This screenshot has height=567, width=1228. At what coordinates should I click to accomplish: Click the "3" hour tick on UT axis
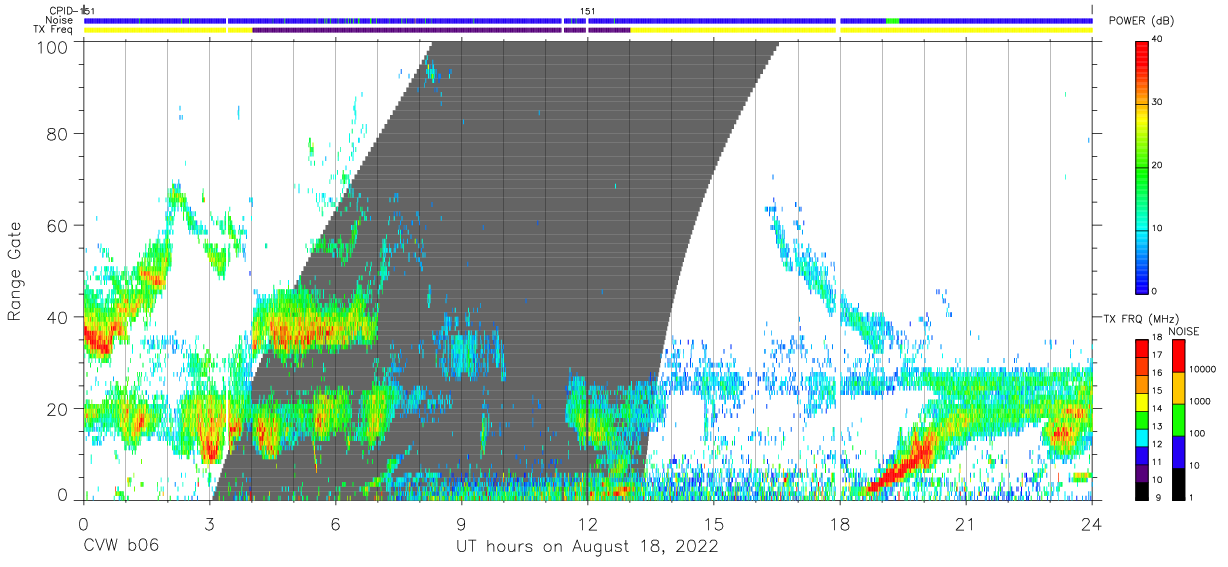[209, 524]
